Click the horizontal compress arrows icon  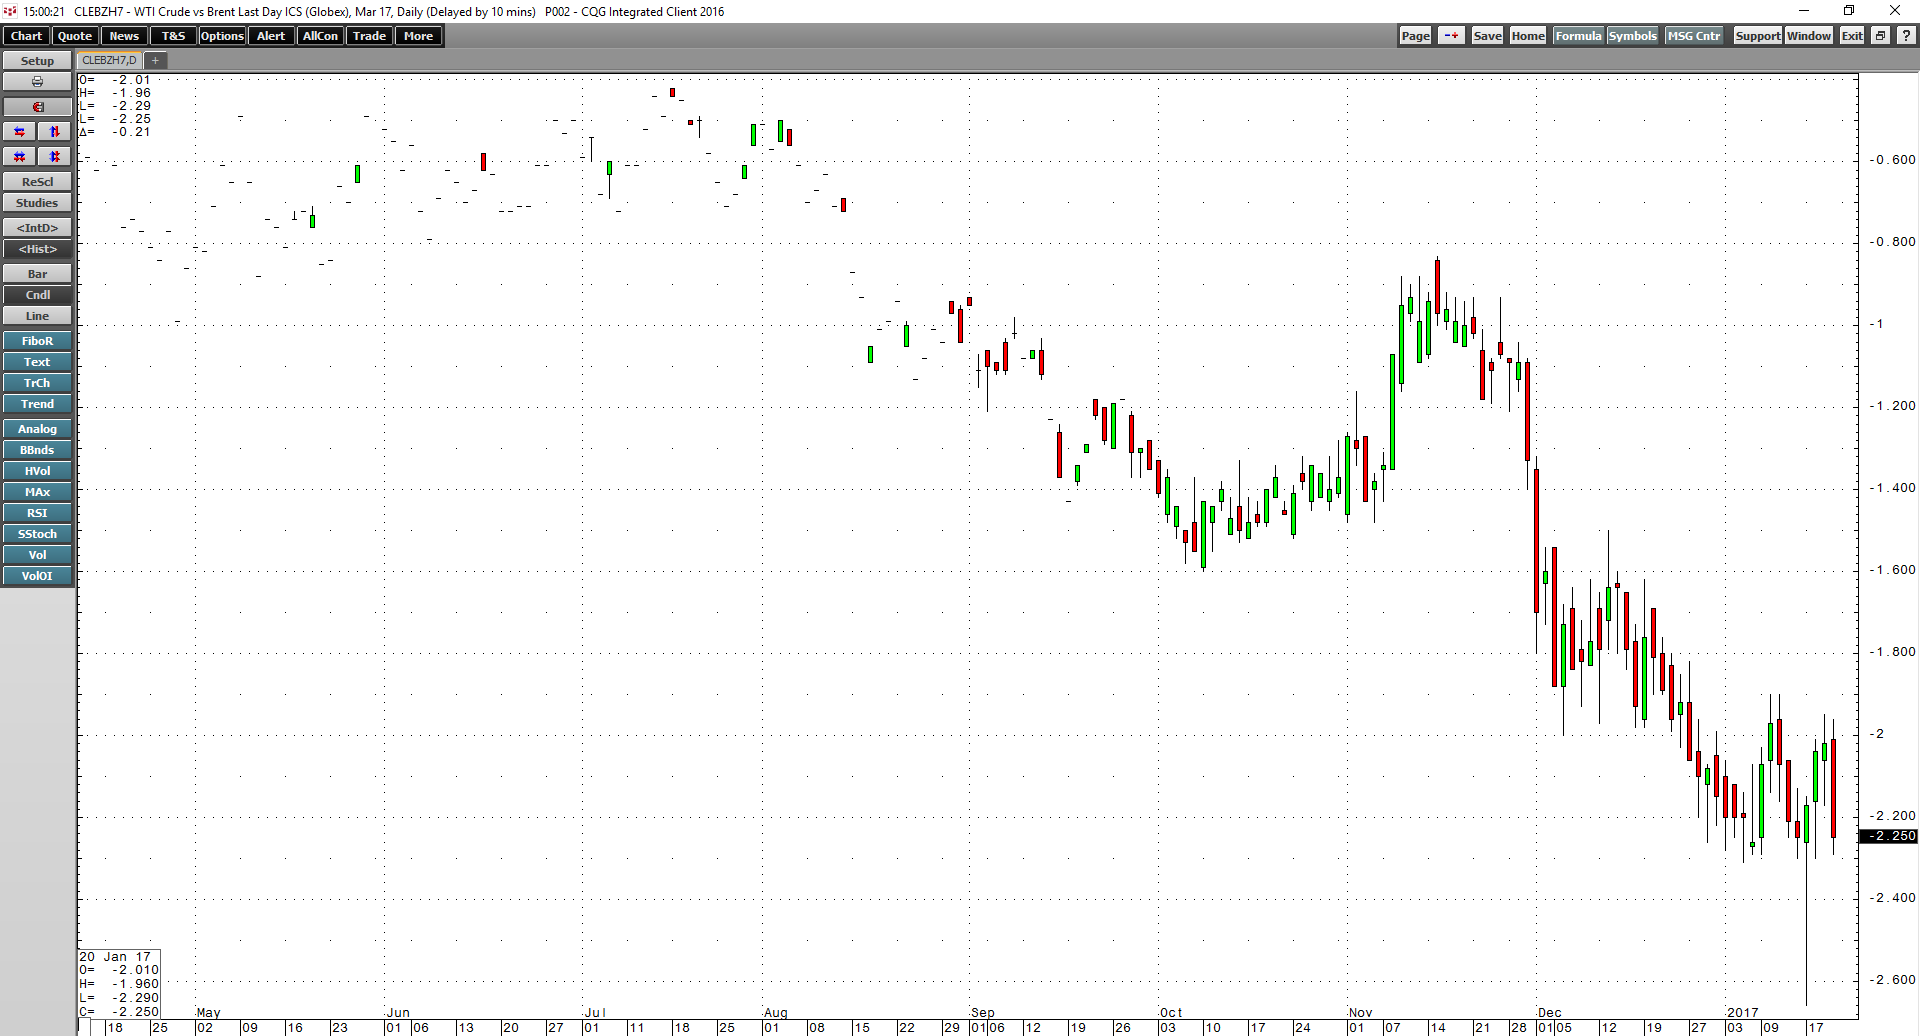(x=19, y=157)
